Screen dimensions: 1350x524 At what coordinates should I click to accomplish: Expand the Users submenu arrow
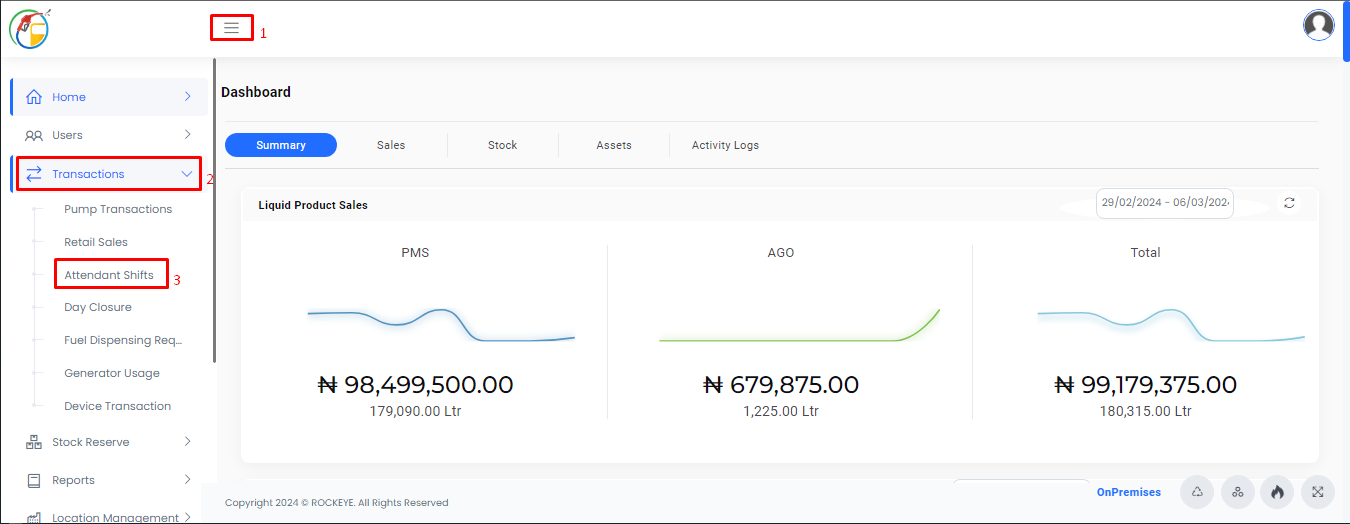pos(187,135)
